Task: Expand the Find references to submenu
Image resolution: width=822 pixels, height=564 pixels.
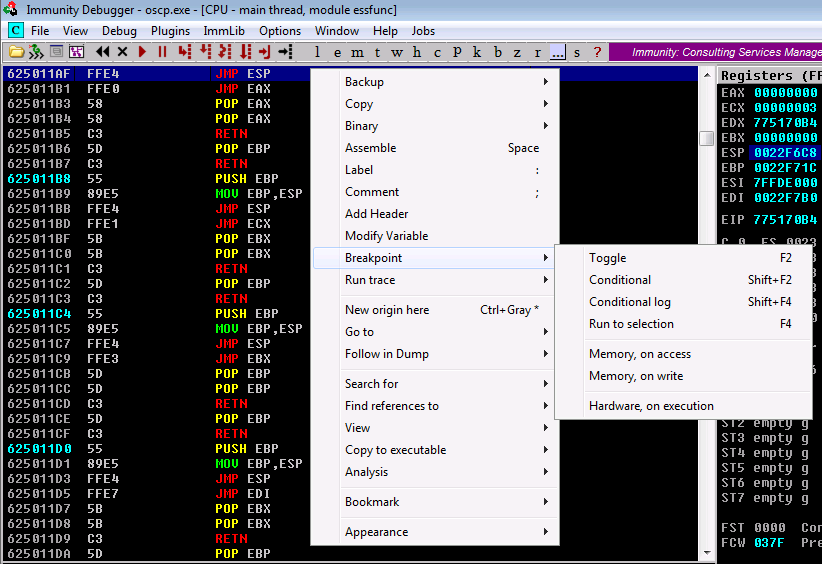Action: click(435, 406)
